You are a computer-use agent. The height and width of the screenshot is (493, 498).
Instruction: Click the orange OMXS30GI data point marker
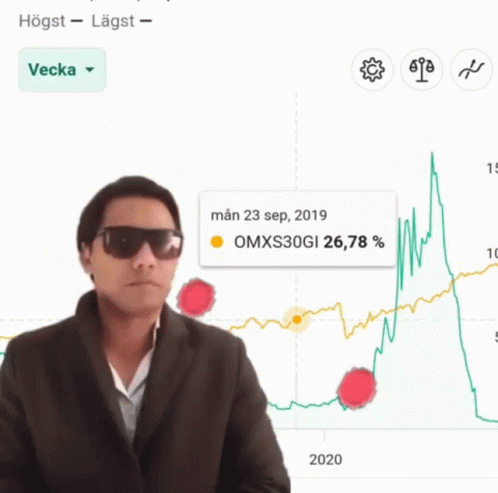[x=297, y=320]
